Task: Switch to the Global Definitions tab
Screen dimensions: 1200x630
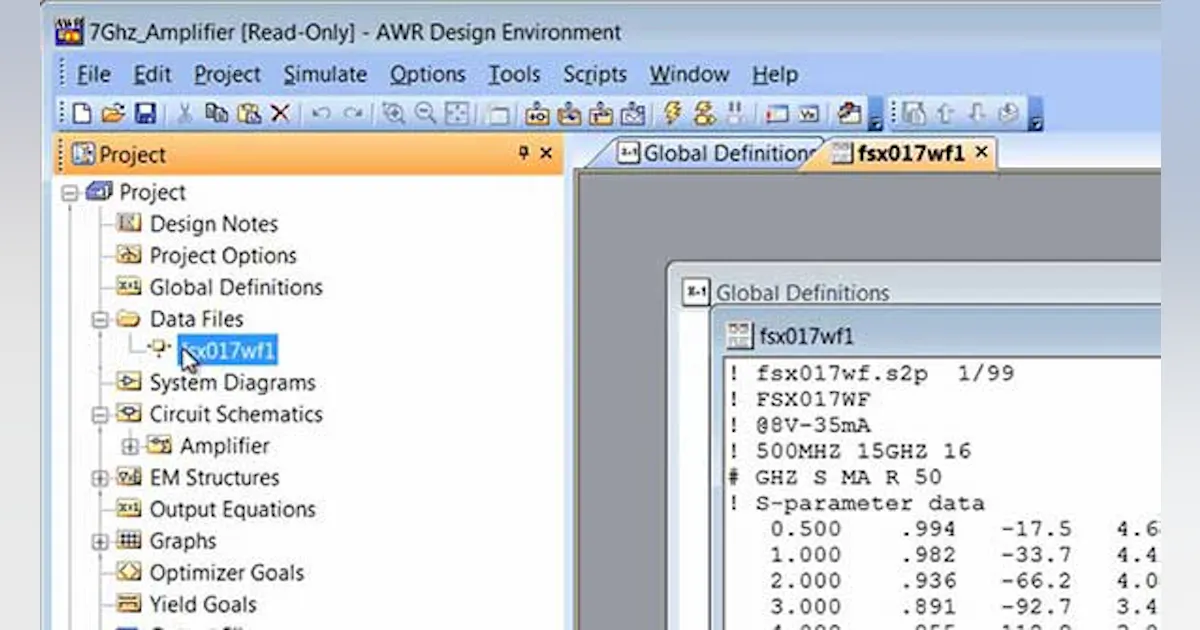Action: pyautogui.click(x=715, y=153)
